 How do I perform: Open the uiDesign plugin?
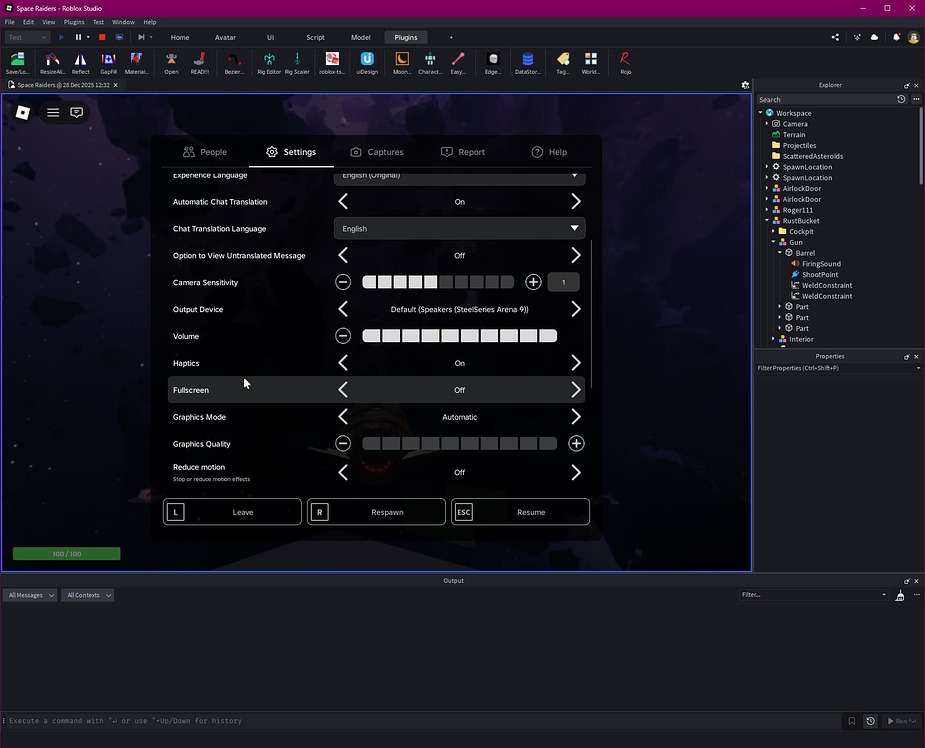pyautogui.click(x=367, y=63)
